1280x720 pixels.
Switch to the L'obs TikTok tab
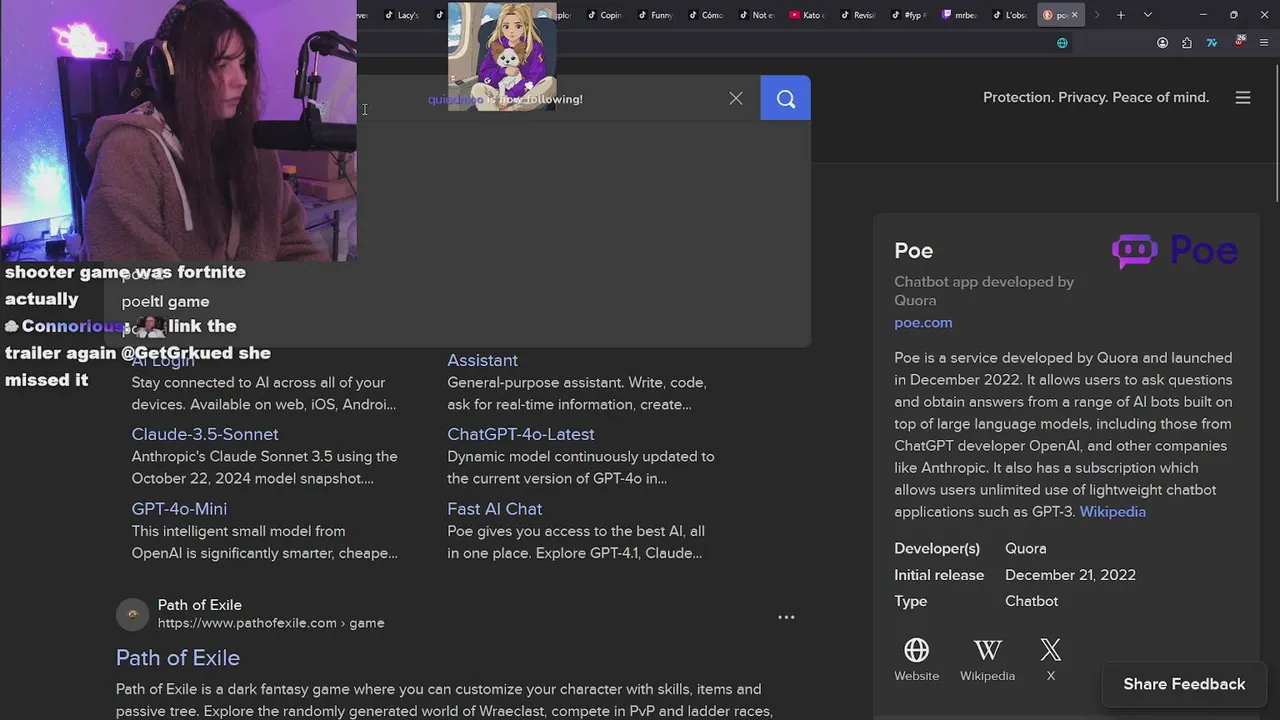coord(1010,15)
